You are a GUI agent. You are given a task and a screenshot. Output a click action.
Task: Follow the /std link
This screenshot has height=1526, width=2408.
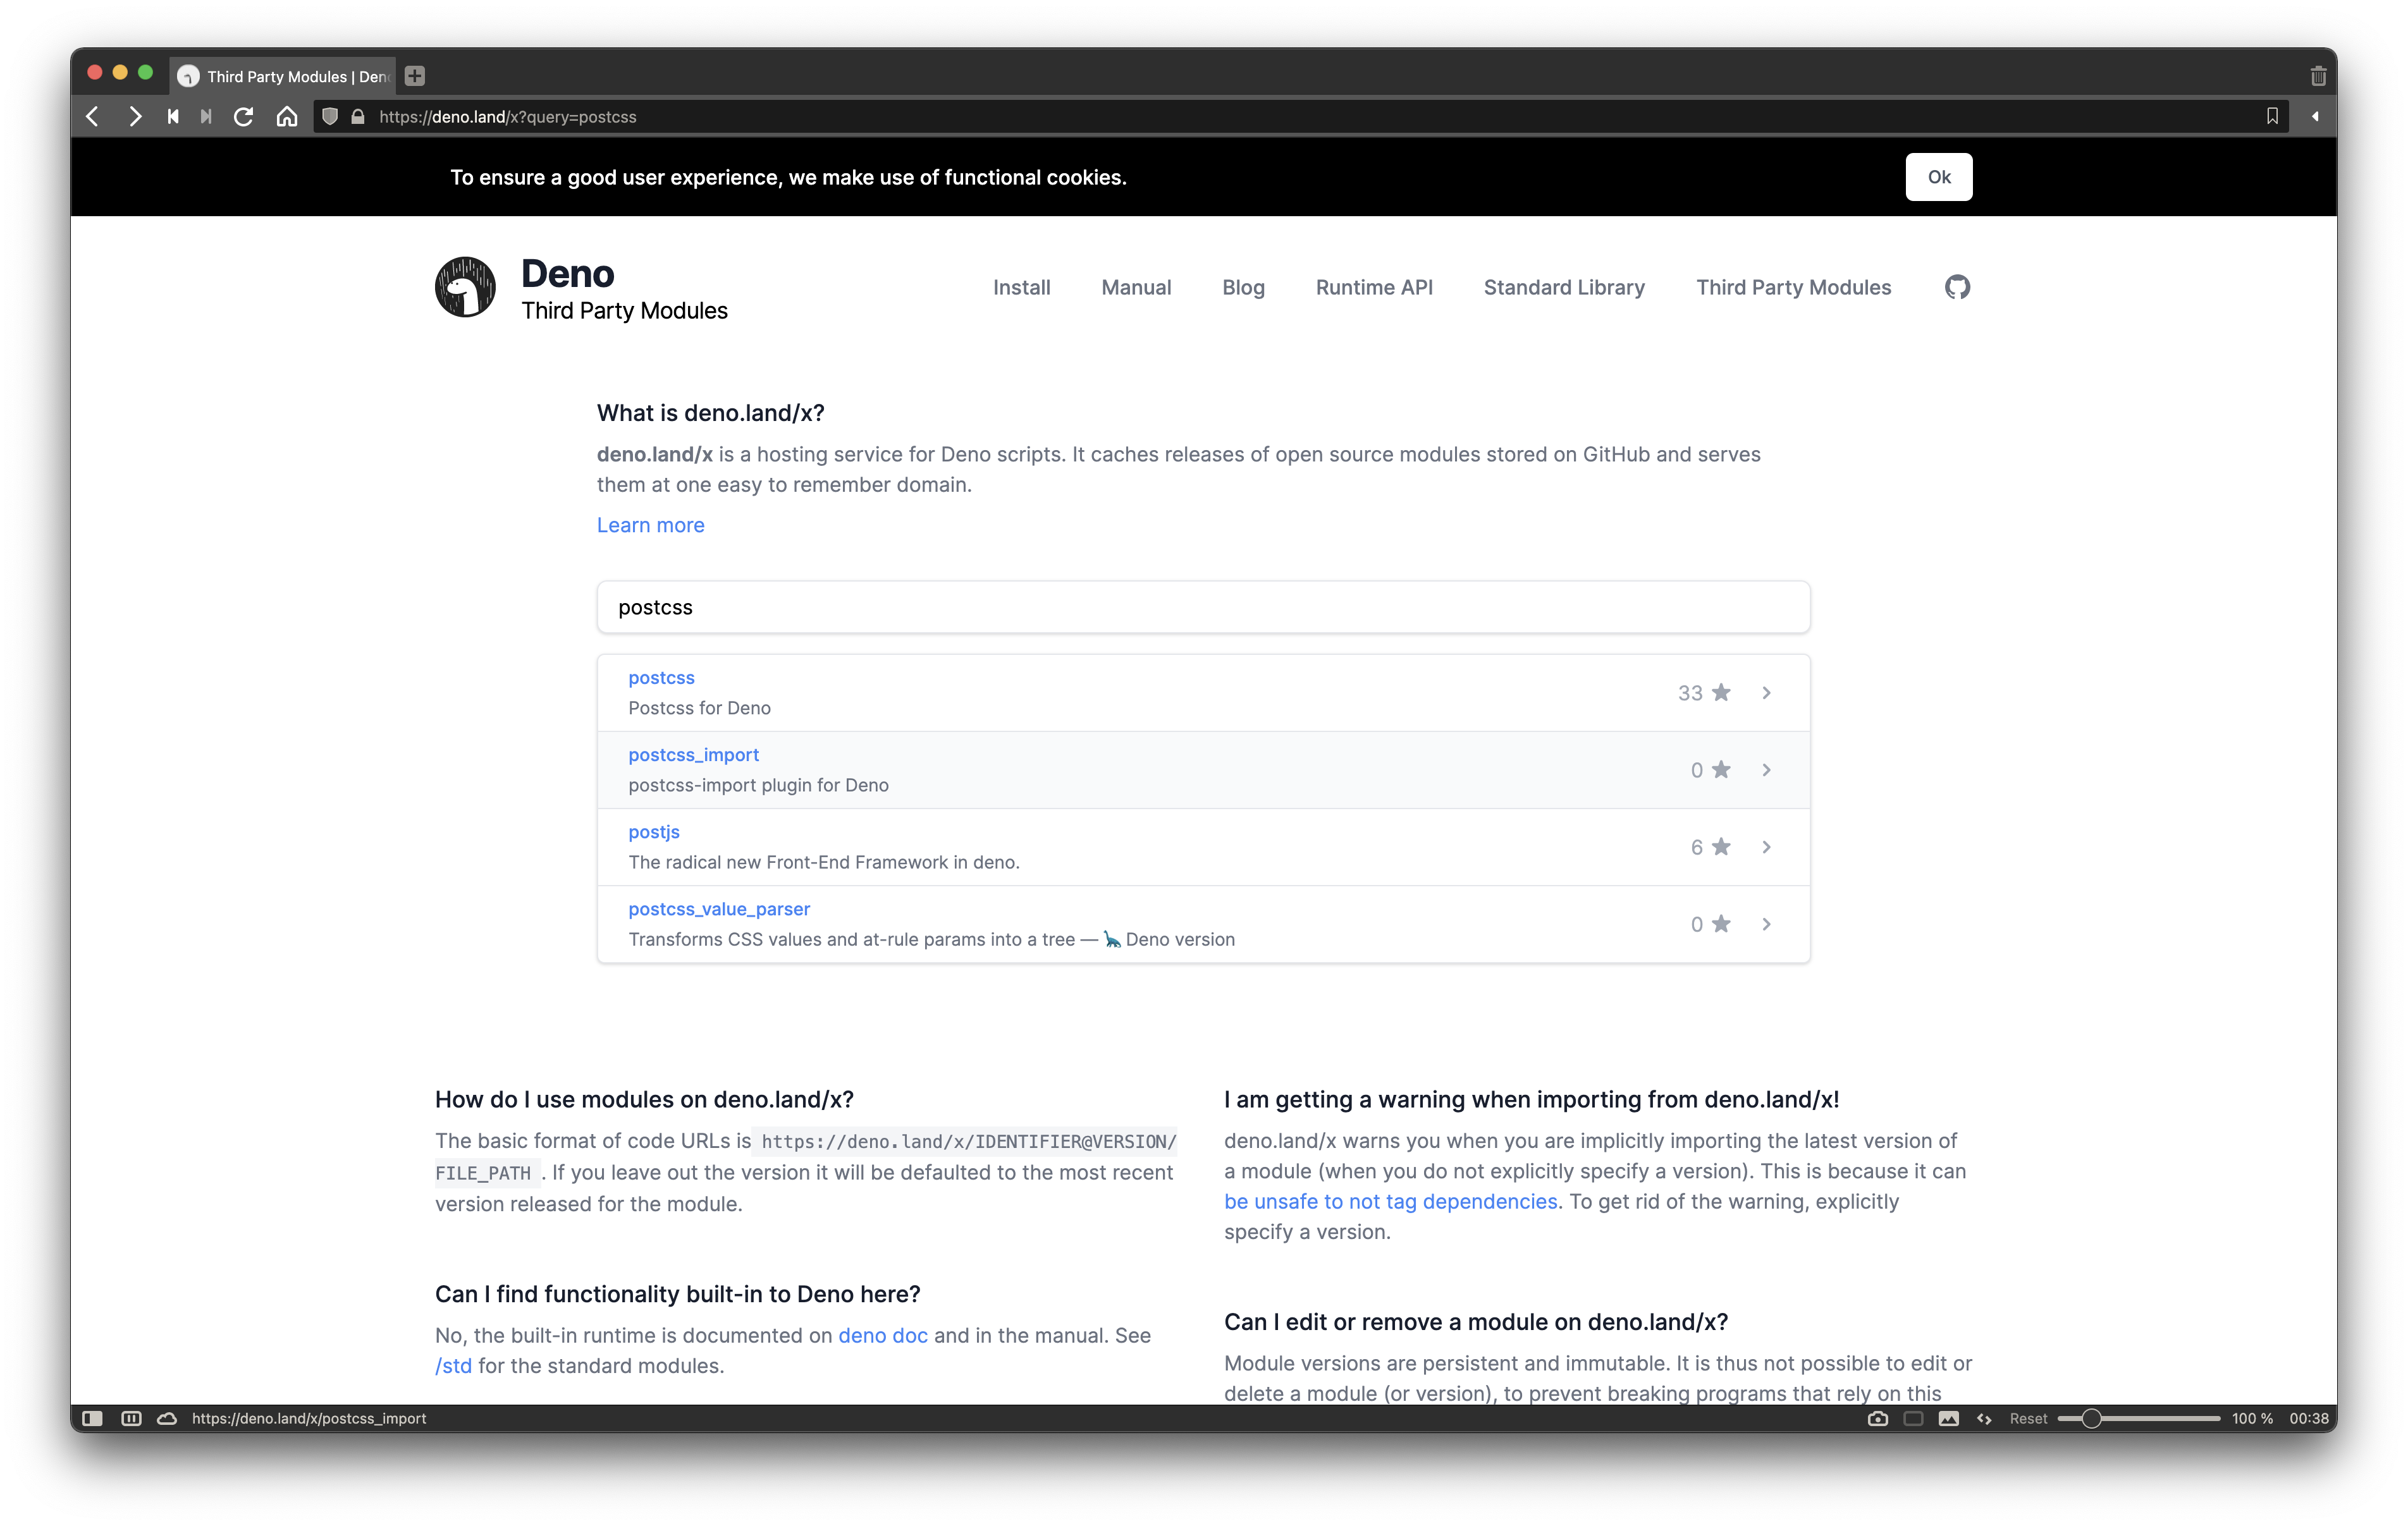(x=453, y=1365)
